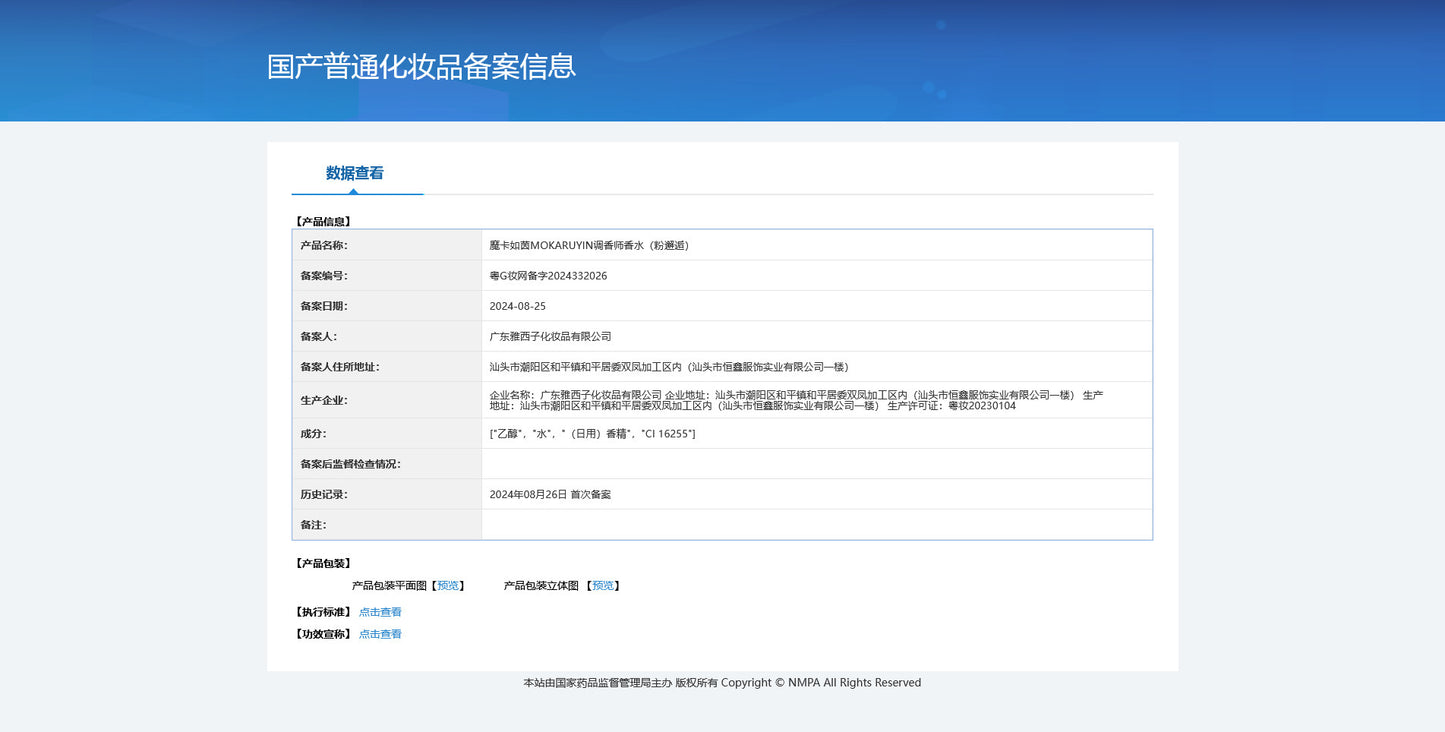Viewport: 1445px width, 732px height.
Task: Click the 国产普通化妆品备案信息 page title
Action: [x=421, y=67]
